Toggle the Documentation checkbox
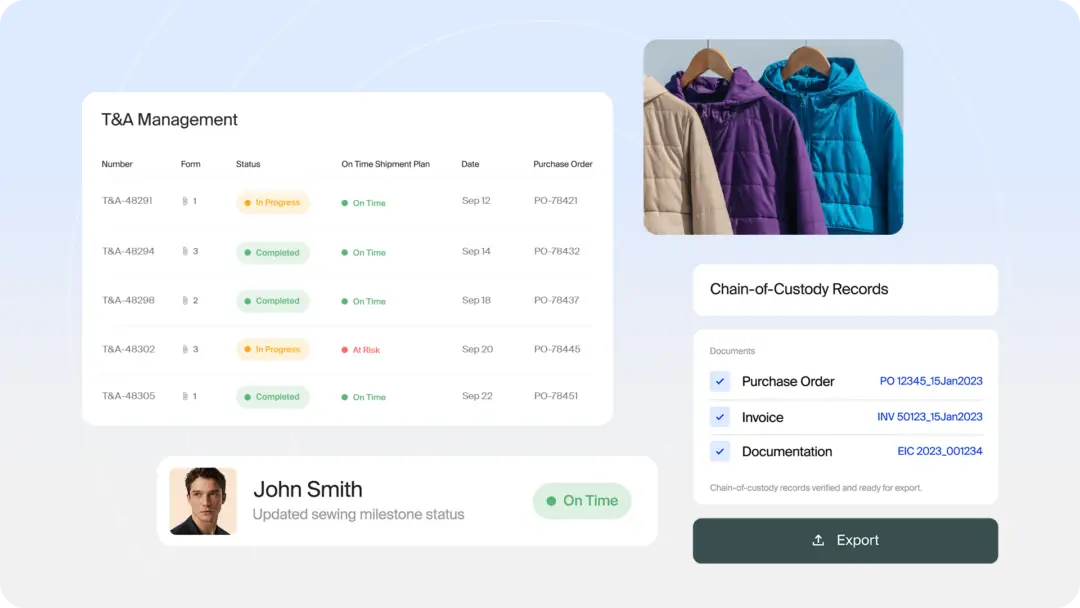The height and width of the screenshot is (608, 1080). [720, 452]
